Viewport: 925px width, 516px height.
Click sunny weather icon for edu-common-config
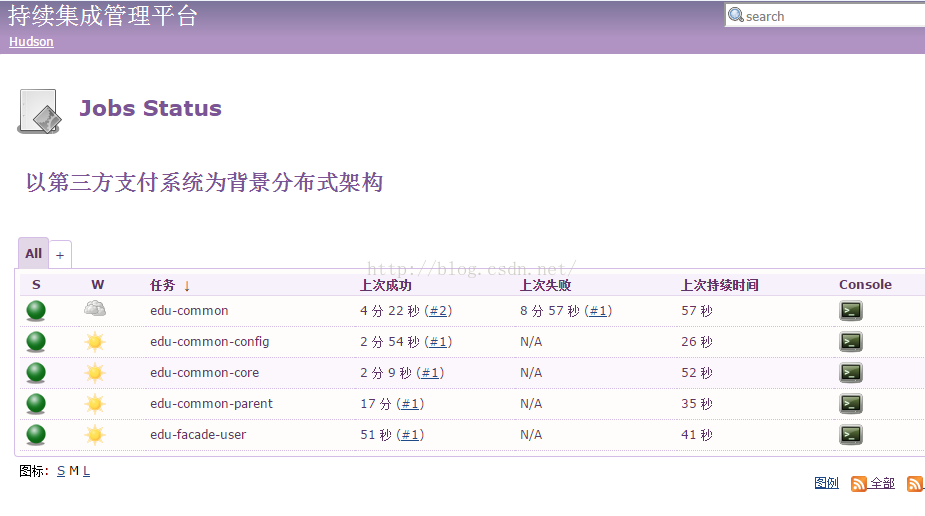click(95, 341)
